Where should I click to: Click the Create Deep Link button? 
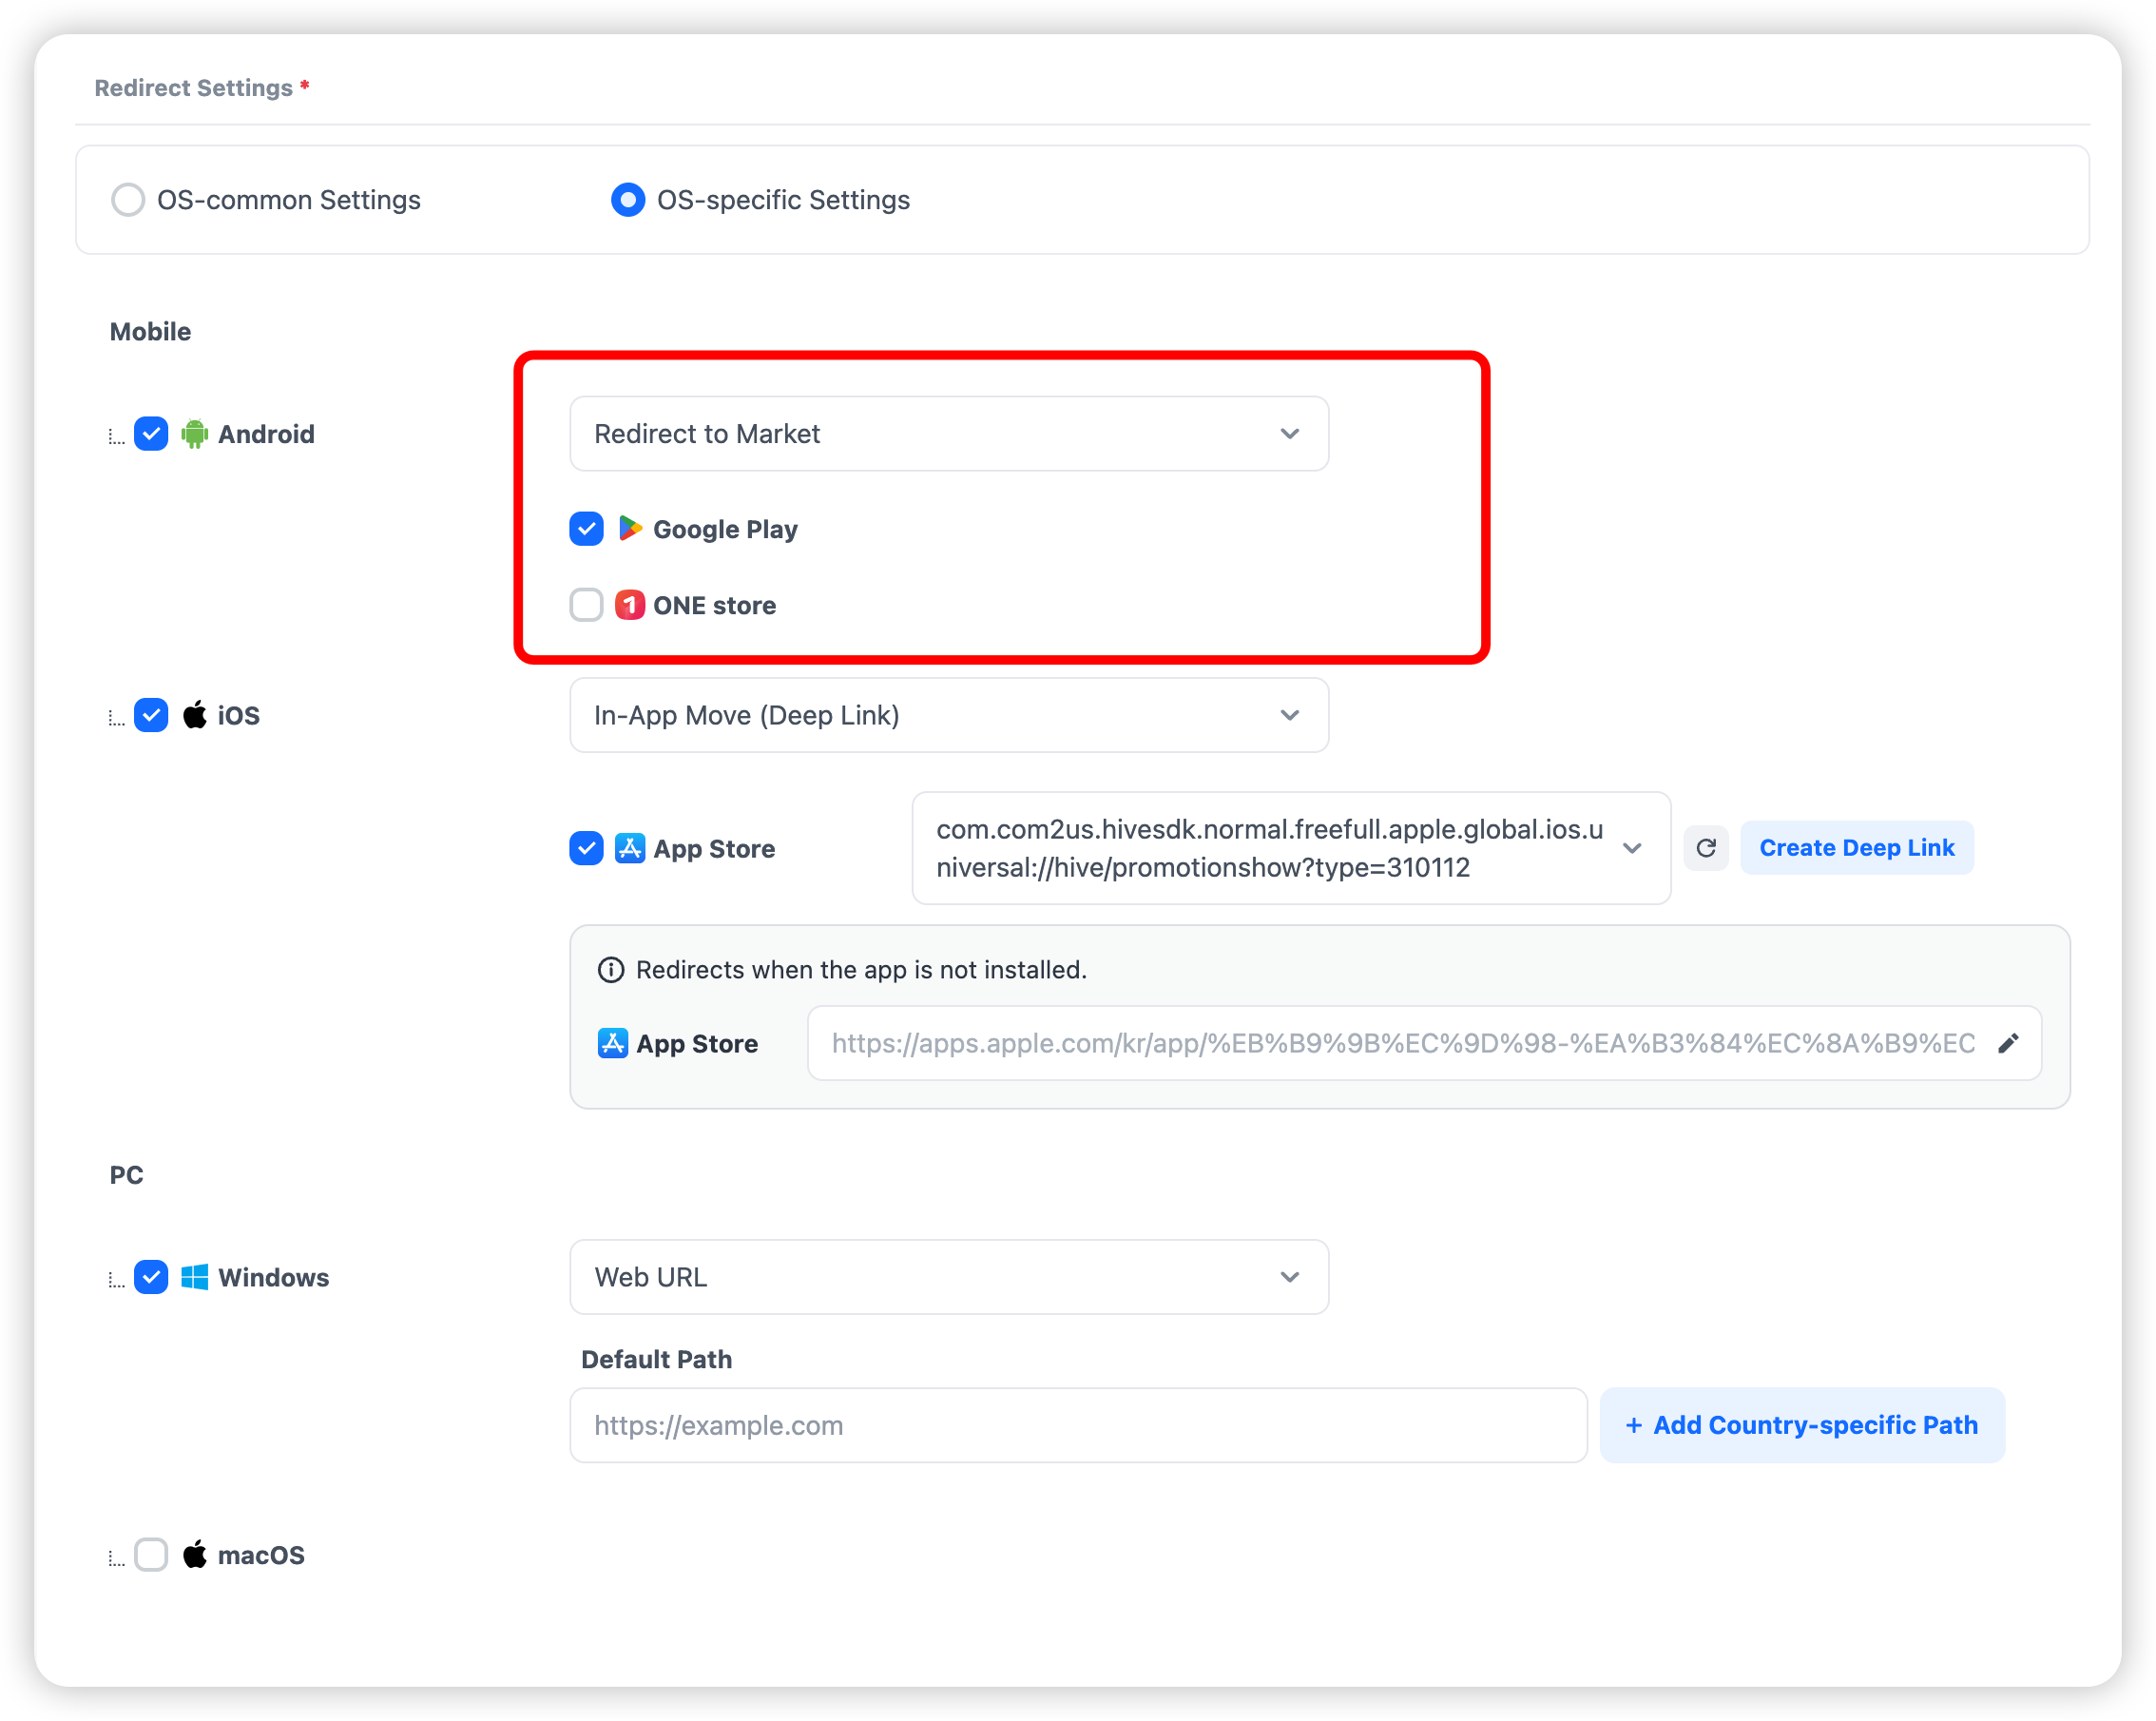click(x=1856, y=848)
